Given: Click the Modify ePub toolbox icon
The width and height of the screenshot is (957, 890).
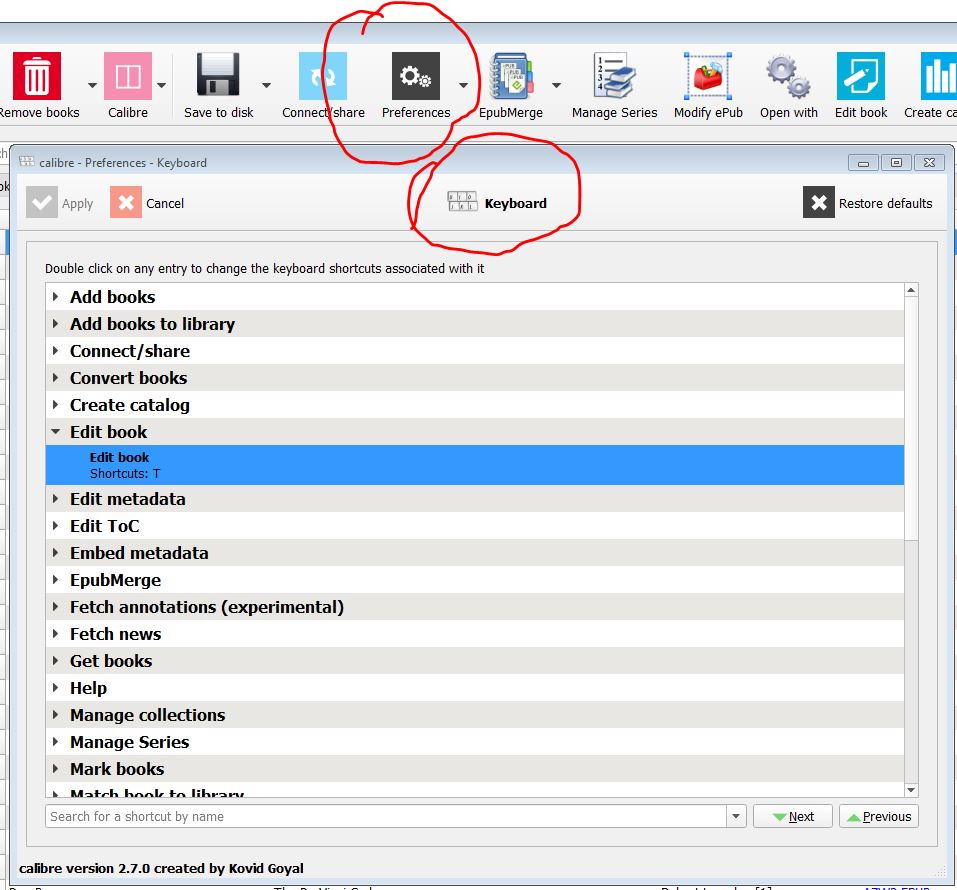Looking at the screenshot, I should [x=708, y=76].
